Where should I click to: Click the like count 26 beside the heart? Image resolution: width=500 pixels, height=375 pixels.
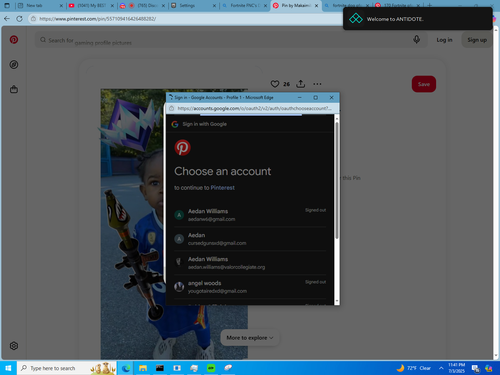(287, 84)
